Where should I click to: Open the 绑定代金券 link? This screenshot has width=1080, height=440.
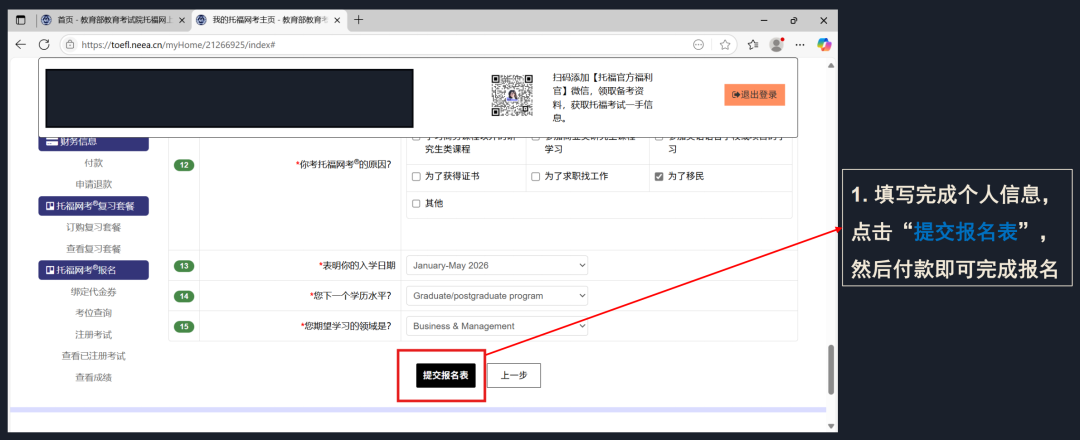94,292
